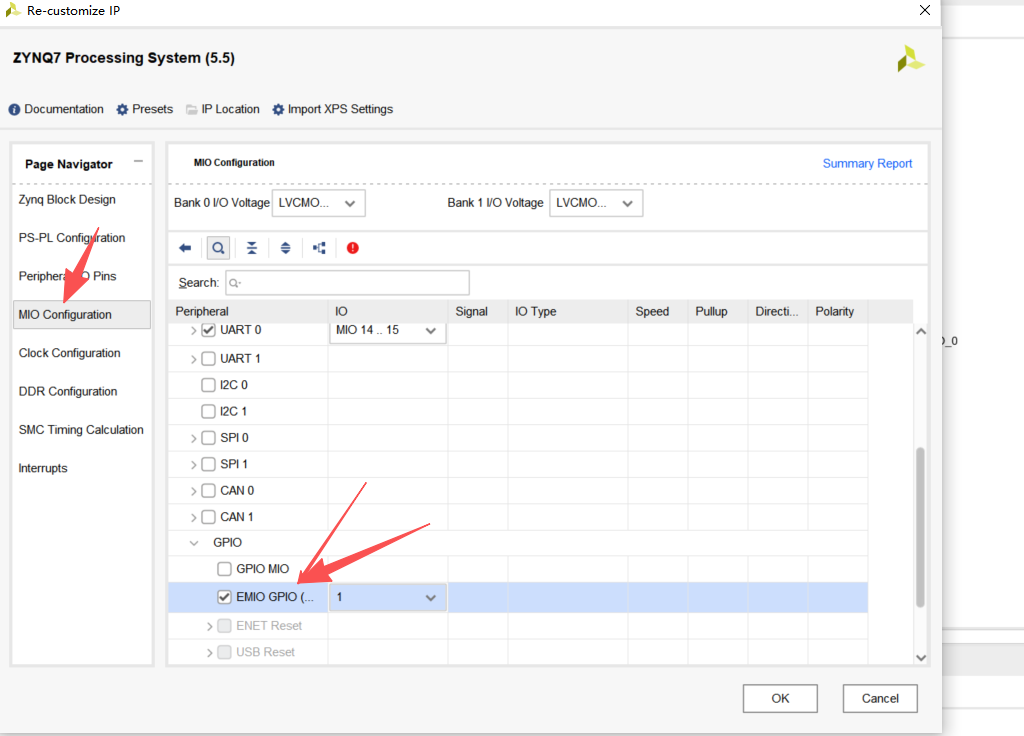Collapse the Page Navigator with the minus icon
This screenshot has height=736, width=1024.
point(138,161)
